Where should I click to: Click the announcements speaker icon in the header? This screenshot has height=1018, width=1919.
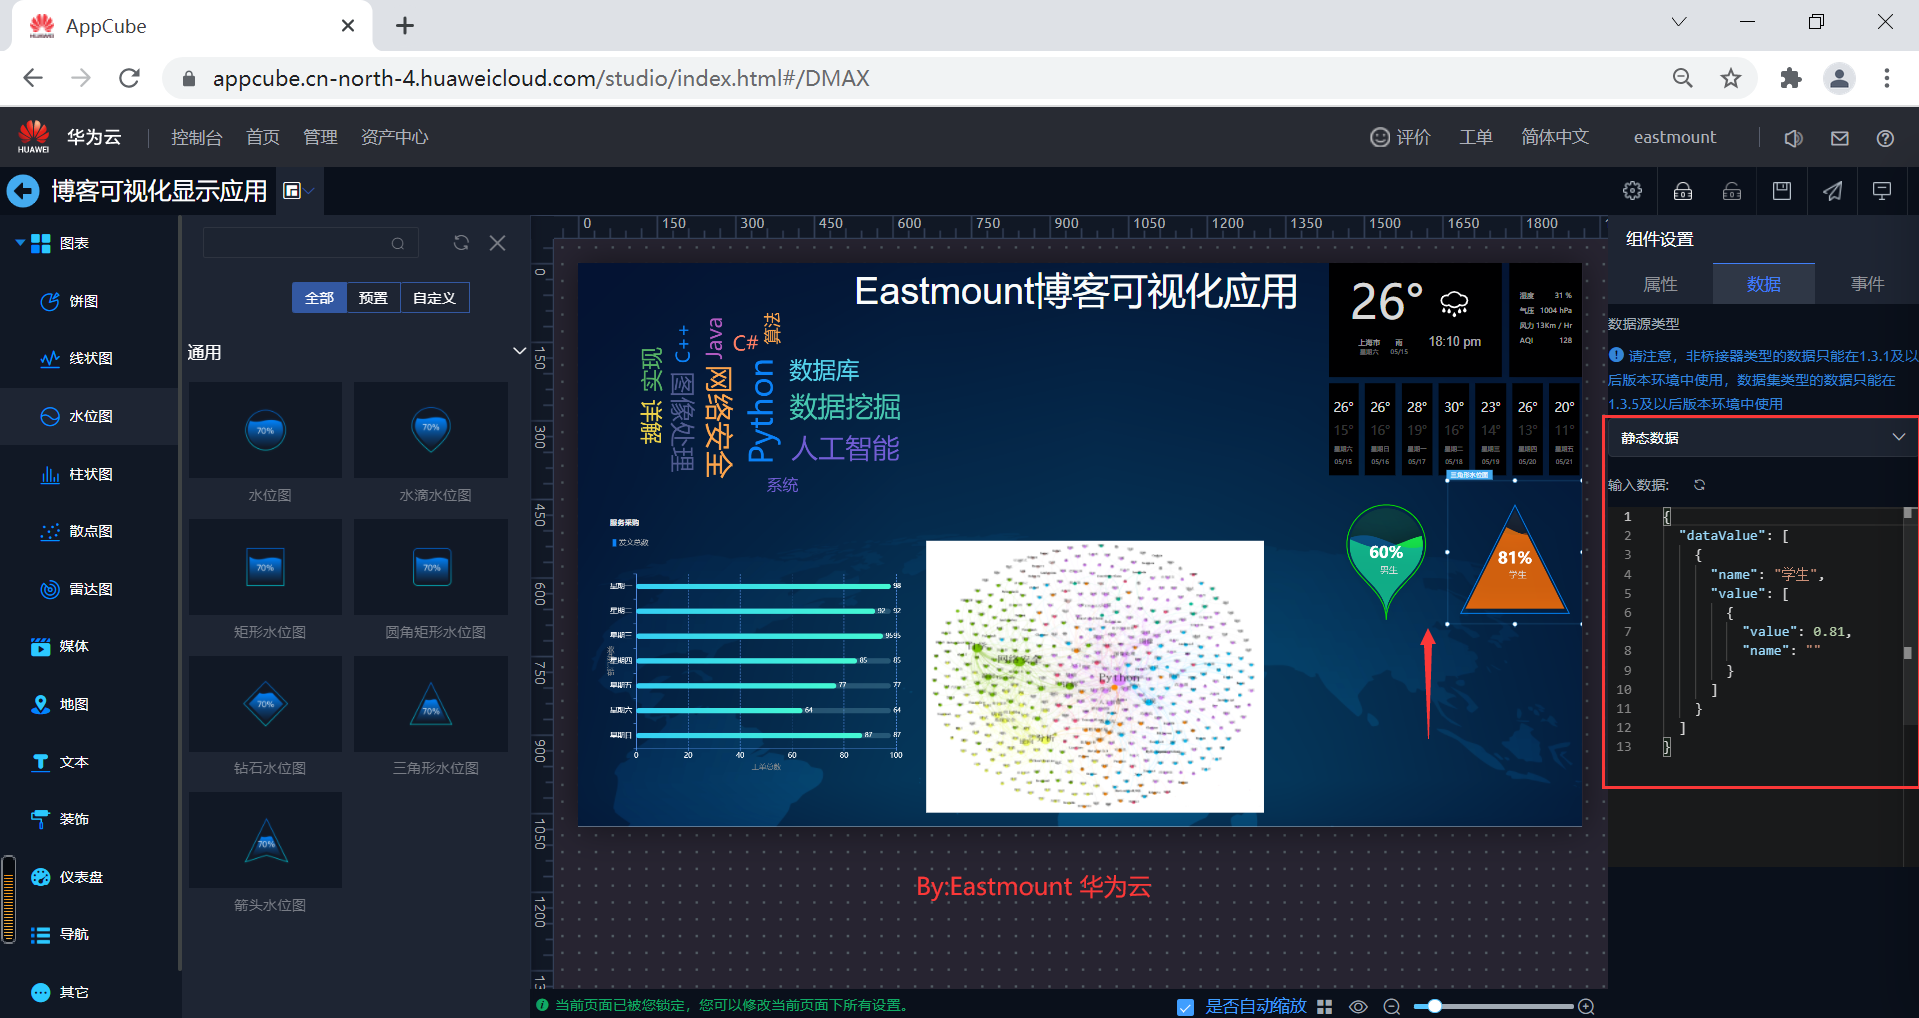tap(1794, 138)
